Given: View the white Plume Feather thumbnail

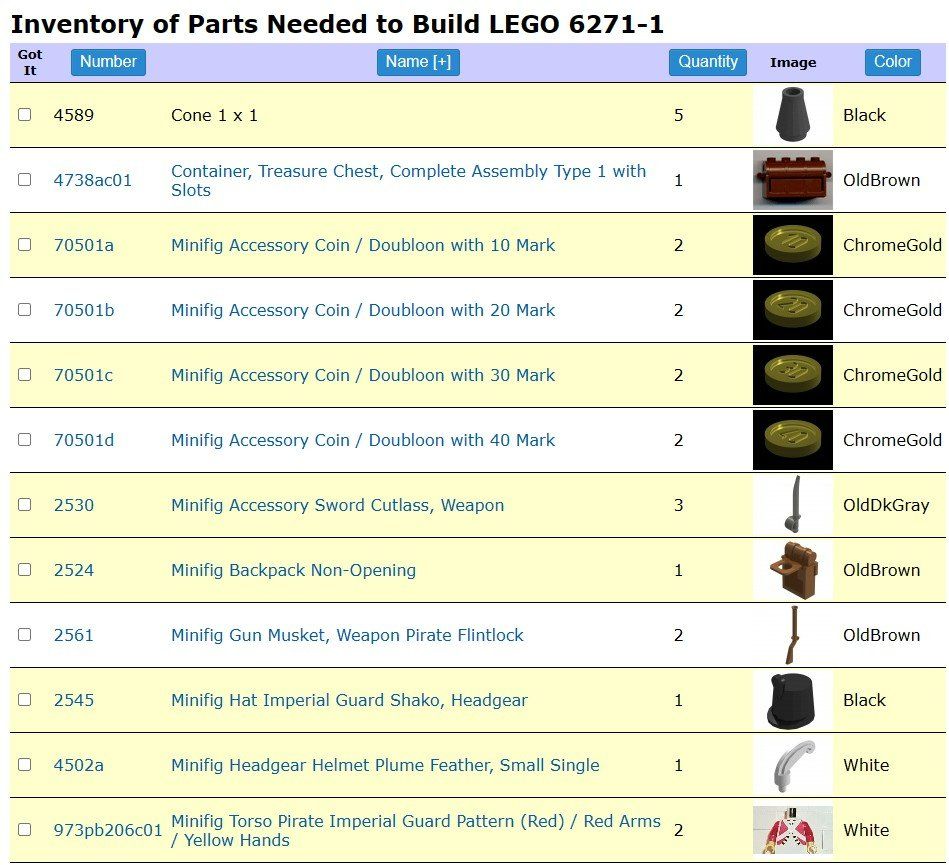Looking at the screenshot, I should point(793,765).
